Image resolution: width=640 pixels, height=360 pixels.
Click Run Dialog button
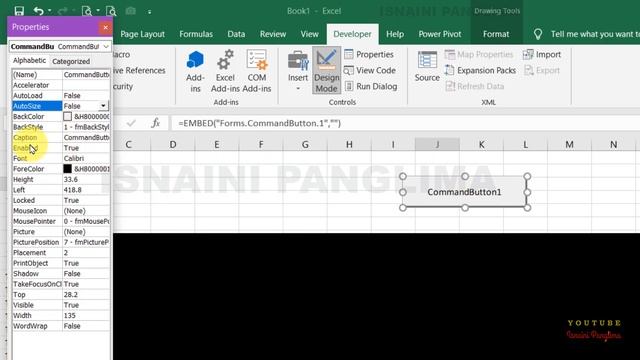tap(371, 86)
